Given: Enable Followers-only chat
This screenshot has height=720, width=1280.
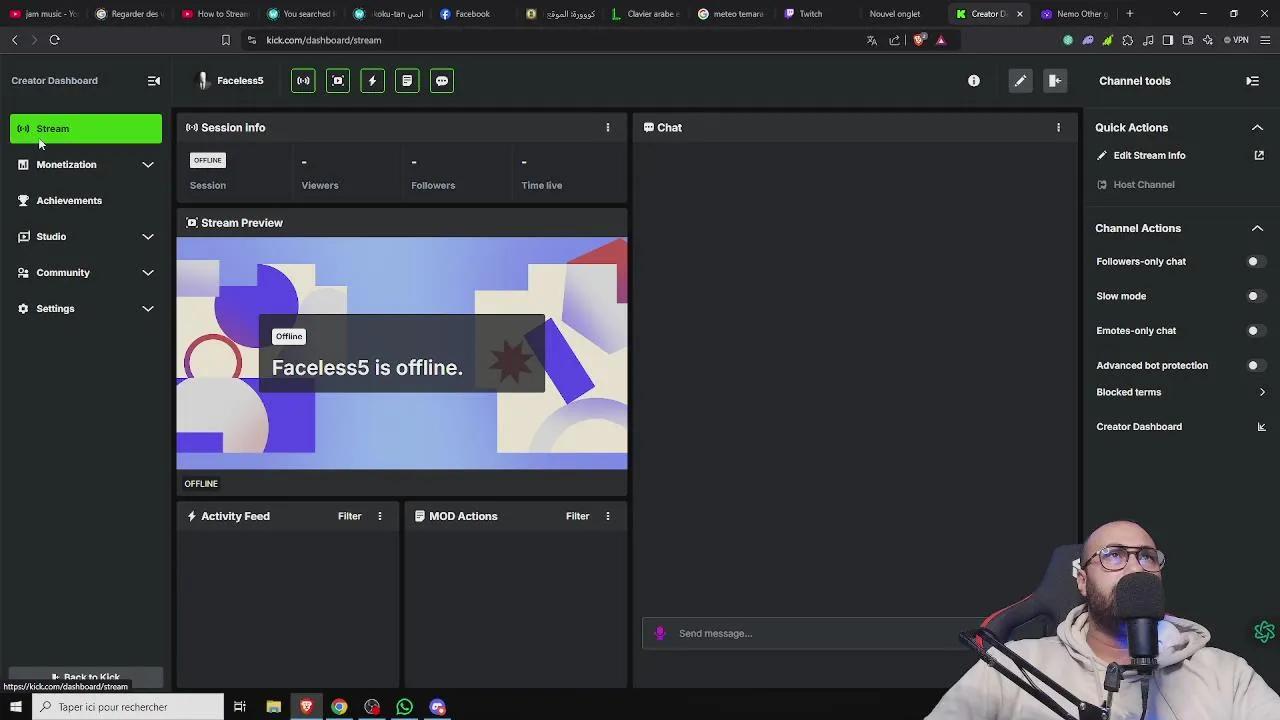Looking at the screenshot, I should coord(1253,261).
